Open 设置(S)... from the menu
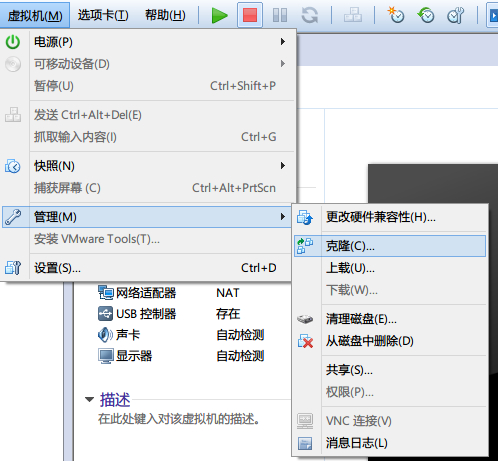 (x=147, y=268)
